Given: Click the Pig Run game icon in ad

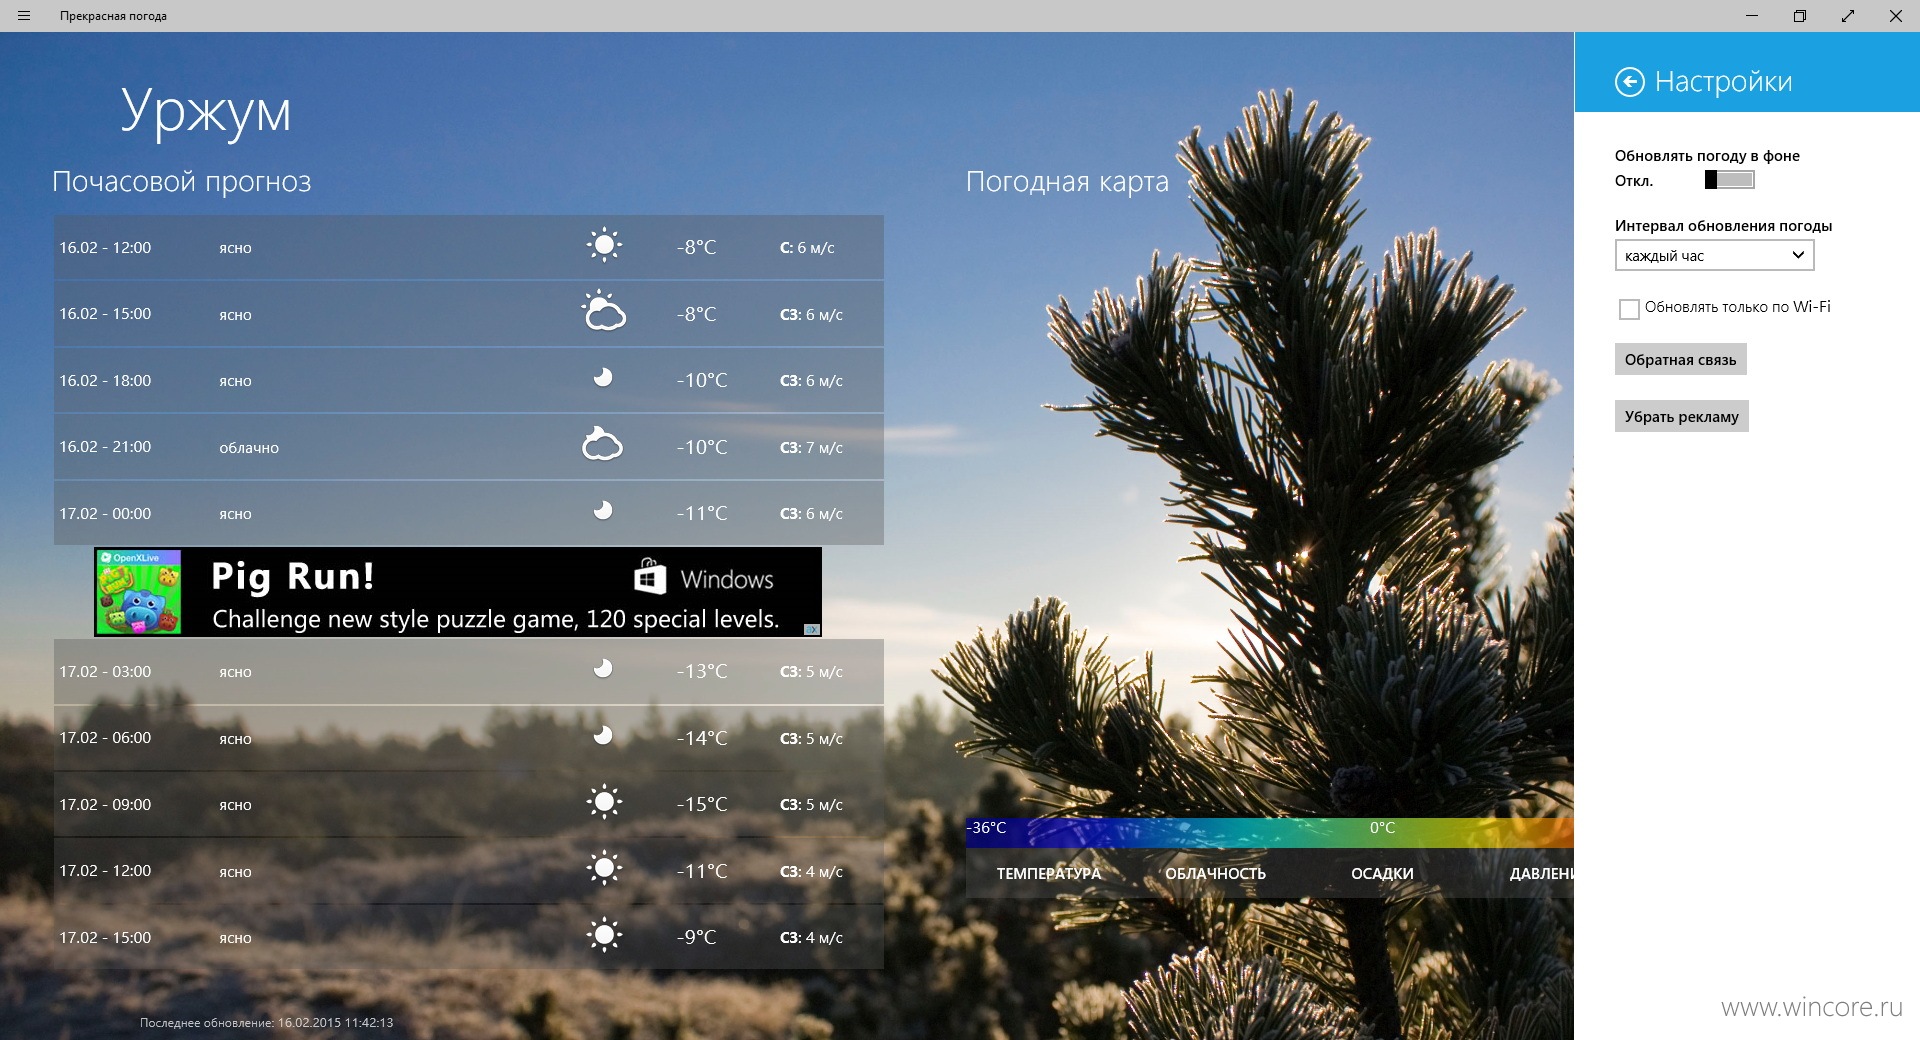Looking at the screenshot, I should coord(138,591).
